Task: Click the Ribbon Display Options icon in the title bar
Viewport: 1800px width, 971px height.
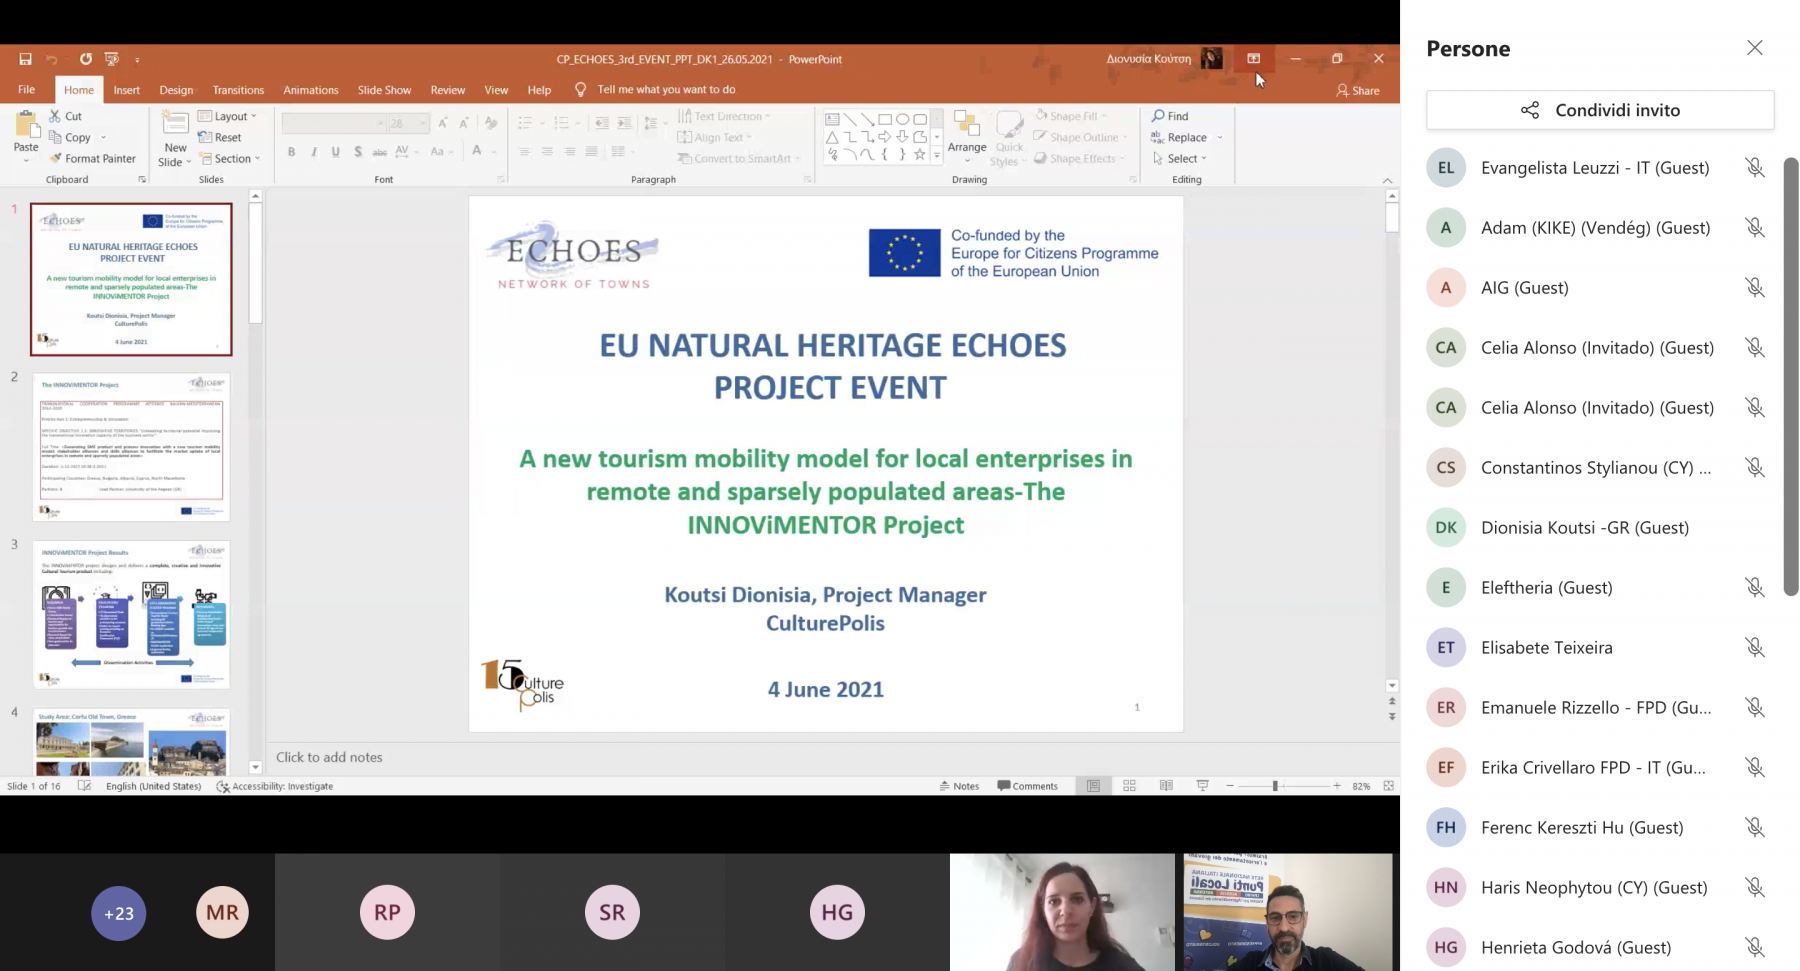Action: pos(1253,59)
